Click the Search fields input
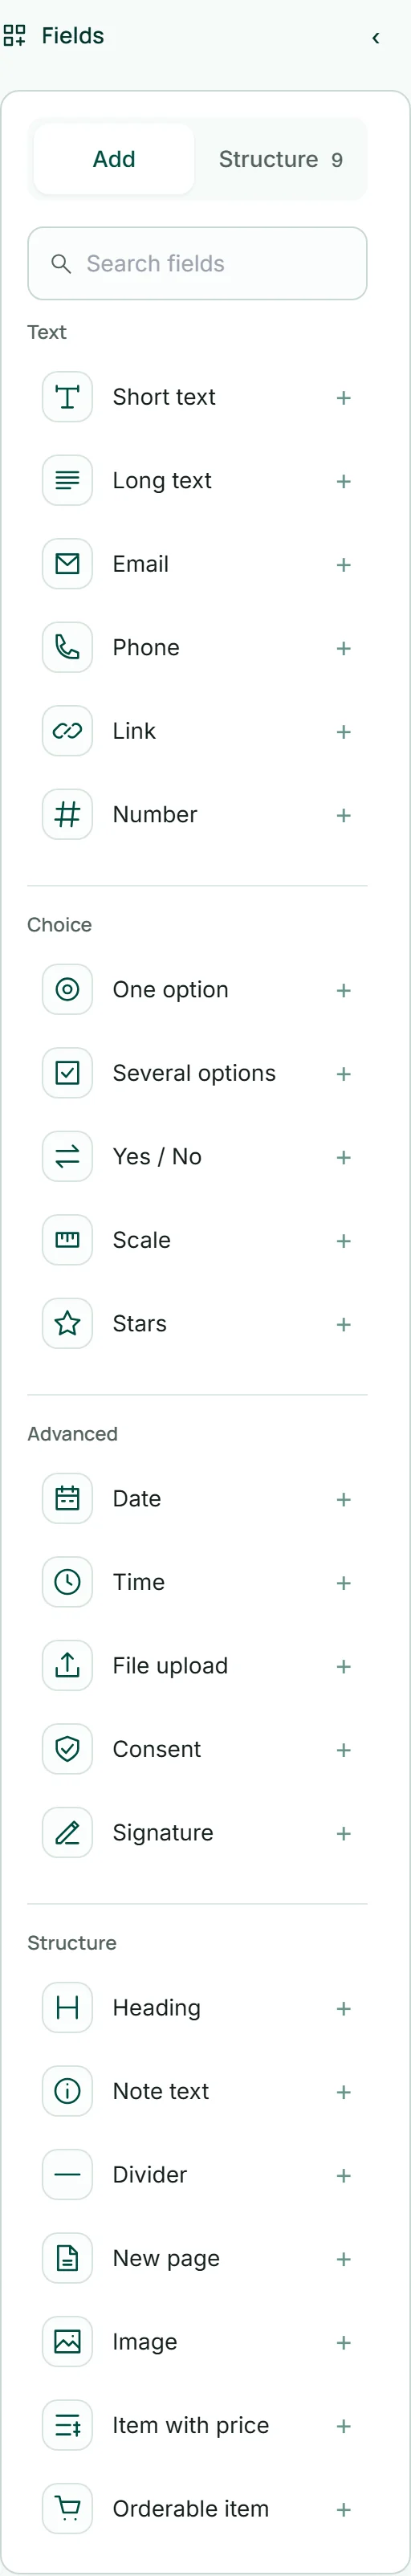Screen dimensions: 411x2576 coord(198,263)
